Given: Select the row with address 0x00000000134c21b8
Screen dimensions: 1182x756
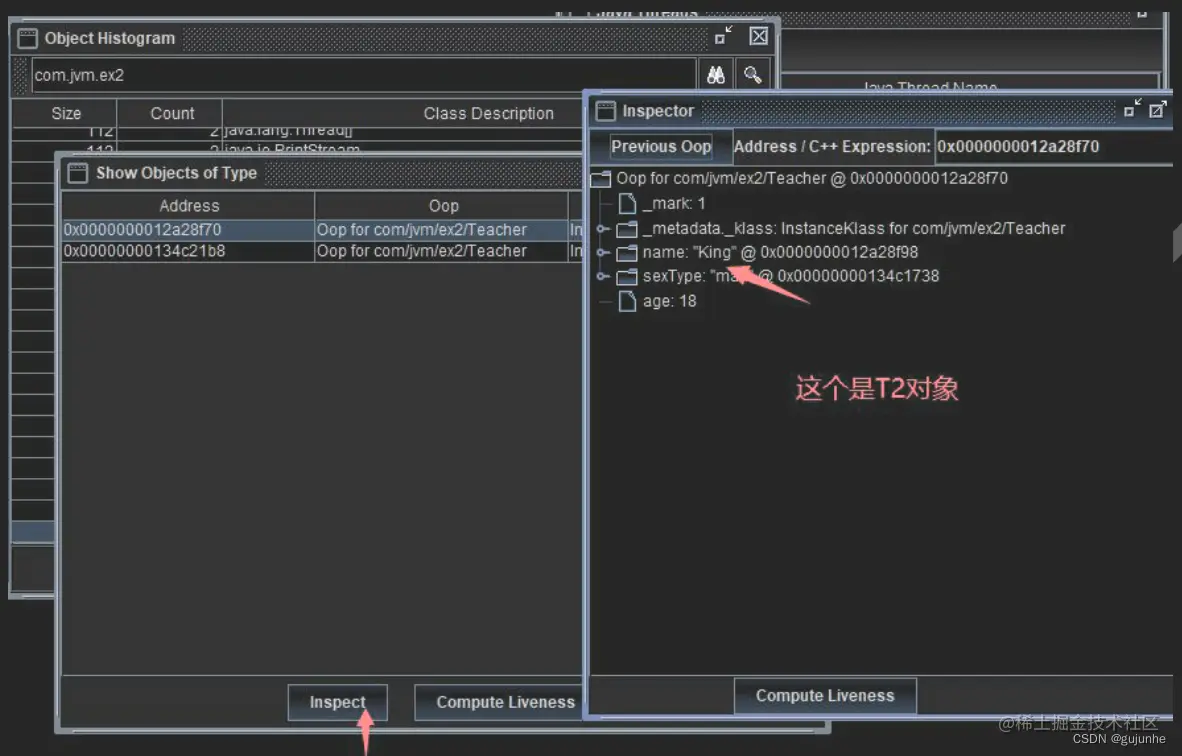Looking at the screenshot, I should tap(323, 251).
